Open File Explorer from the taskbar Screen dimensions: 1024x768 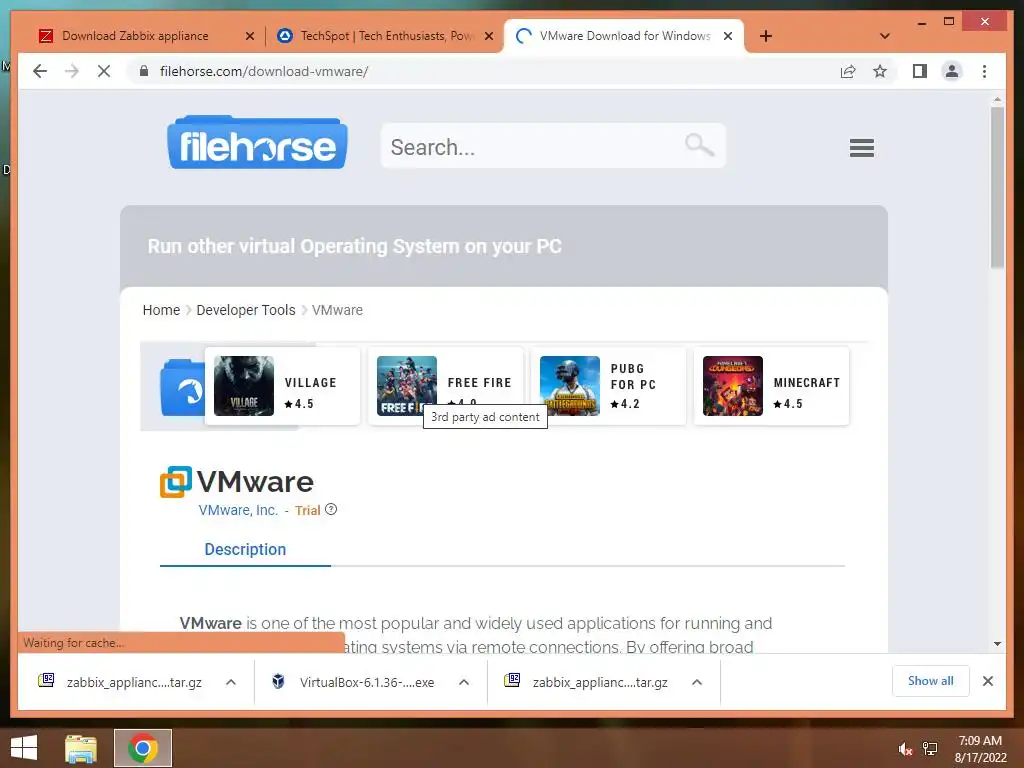[81, 749]
